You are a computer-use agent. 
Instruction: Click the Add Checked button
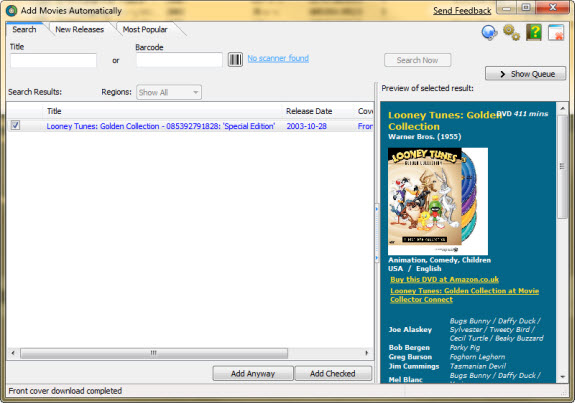333,373
